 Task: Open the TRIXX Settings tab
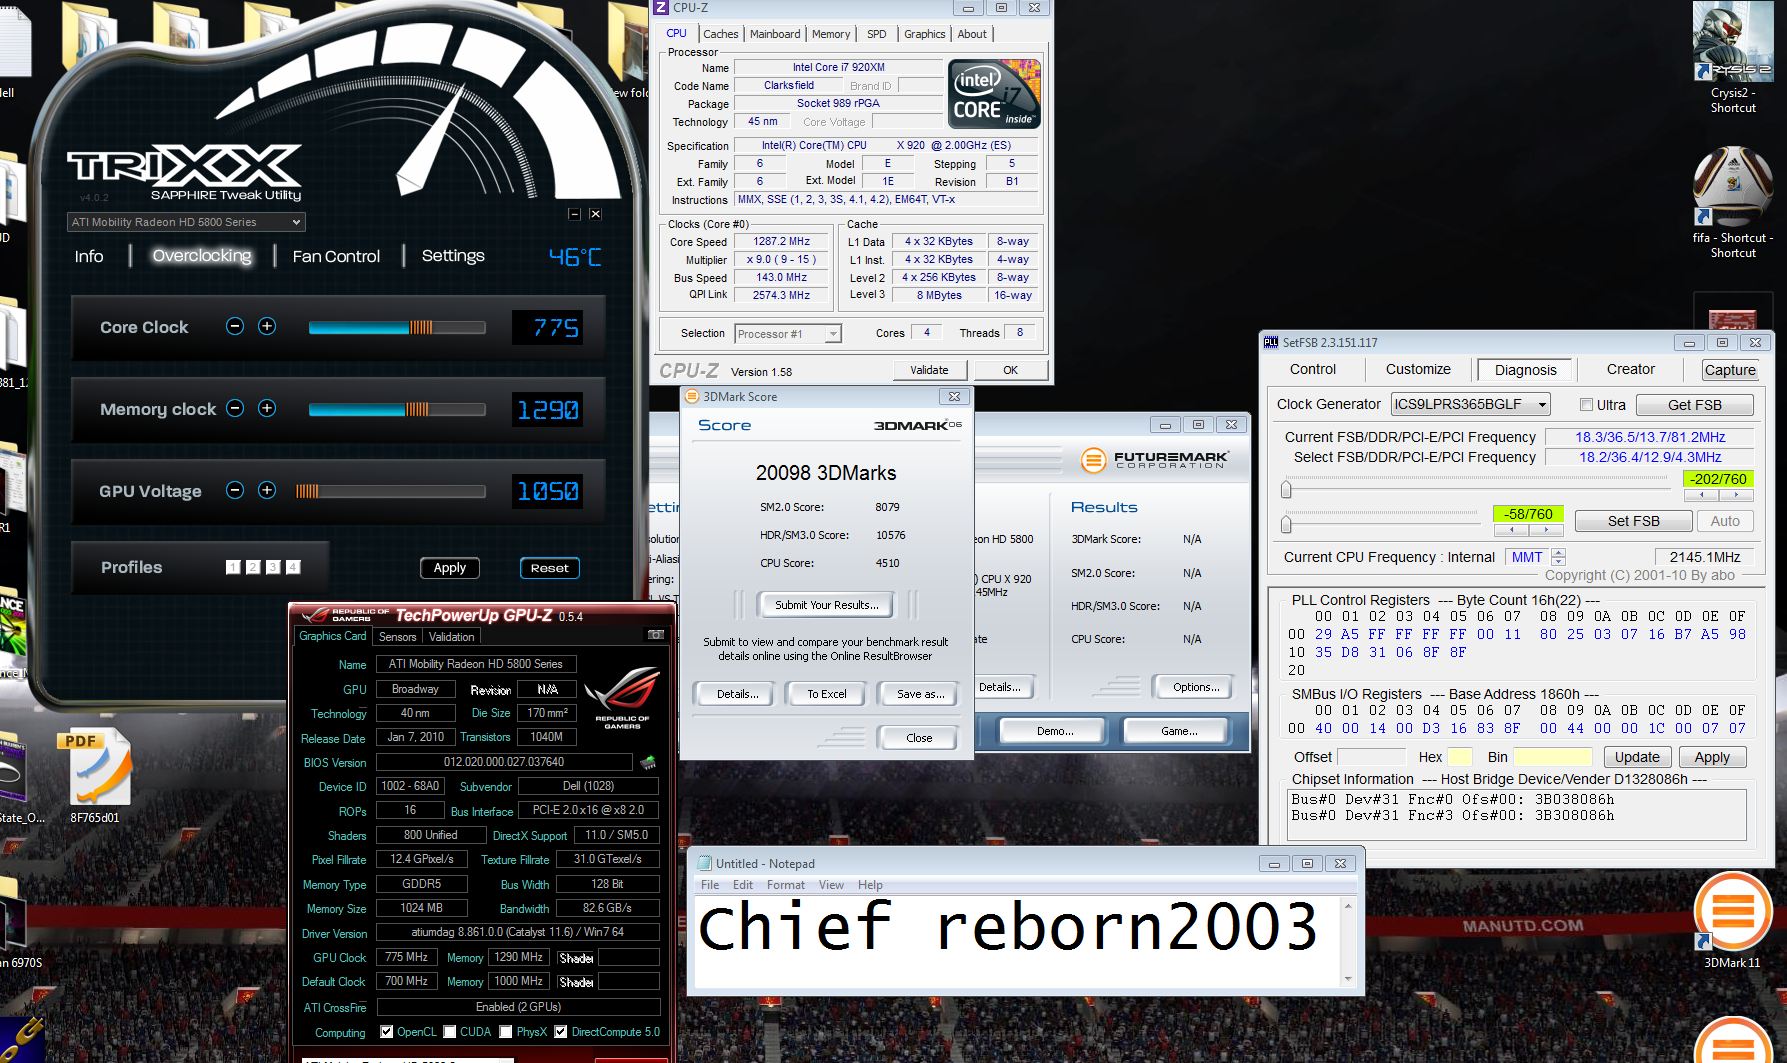tap(453, 256)
